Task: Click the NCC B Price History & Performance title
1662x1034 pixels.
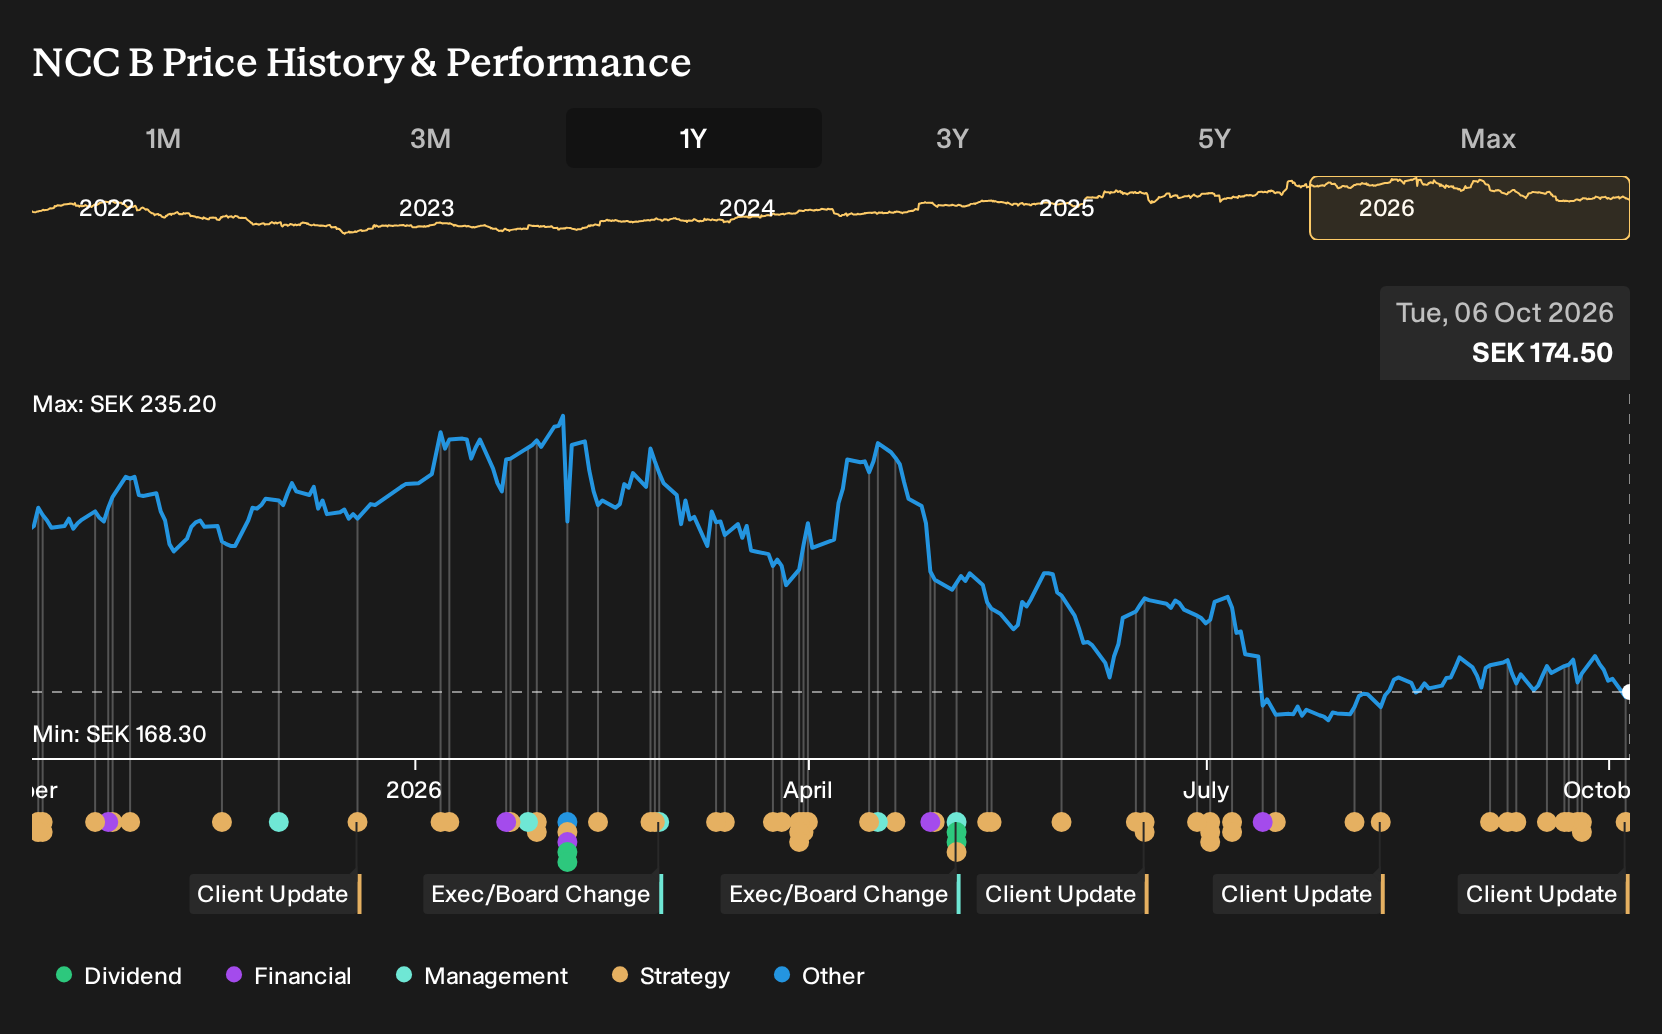Action: click(x=362, y=62)
